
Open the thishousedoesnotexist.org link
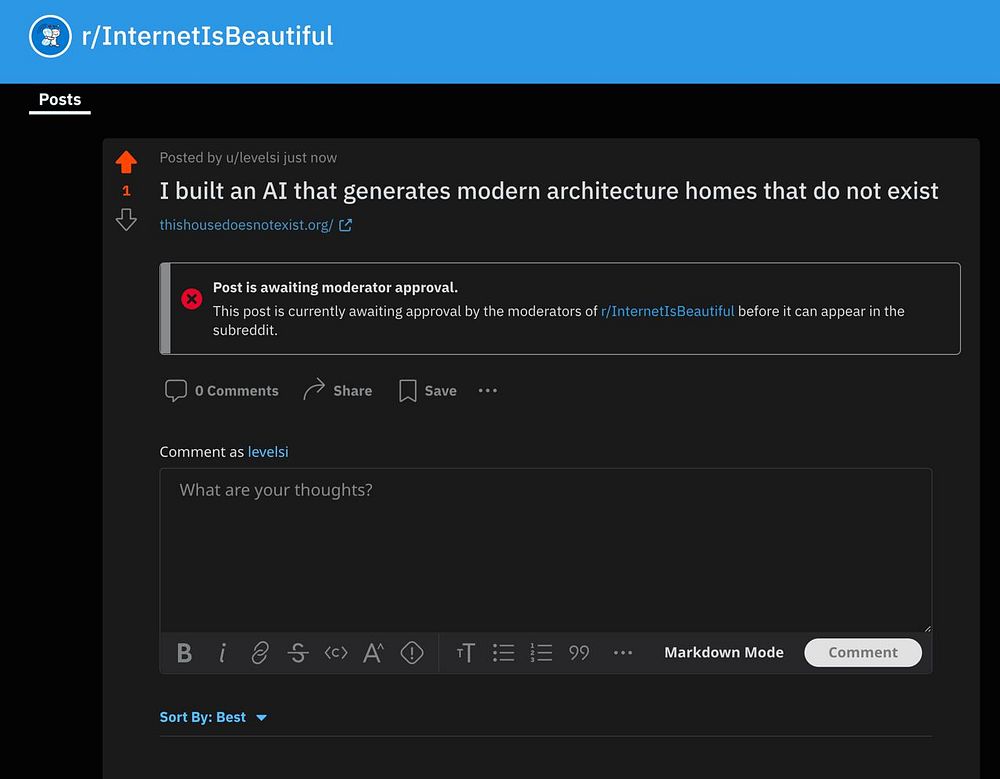point(246,225)
